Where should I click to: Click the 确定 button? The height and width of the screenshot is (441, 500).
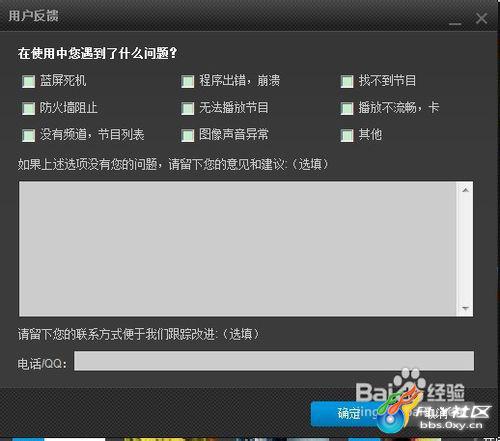click(x=349, y=414)
